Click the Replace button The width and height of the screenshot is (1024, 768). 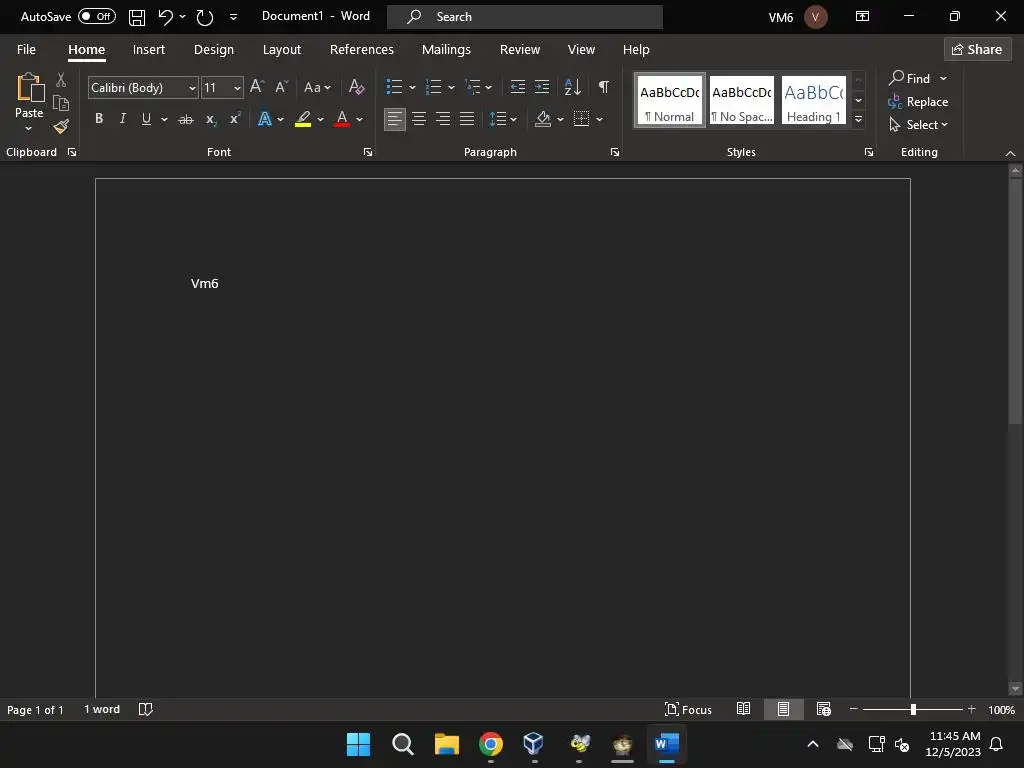pos(918,102)
